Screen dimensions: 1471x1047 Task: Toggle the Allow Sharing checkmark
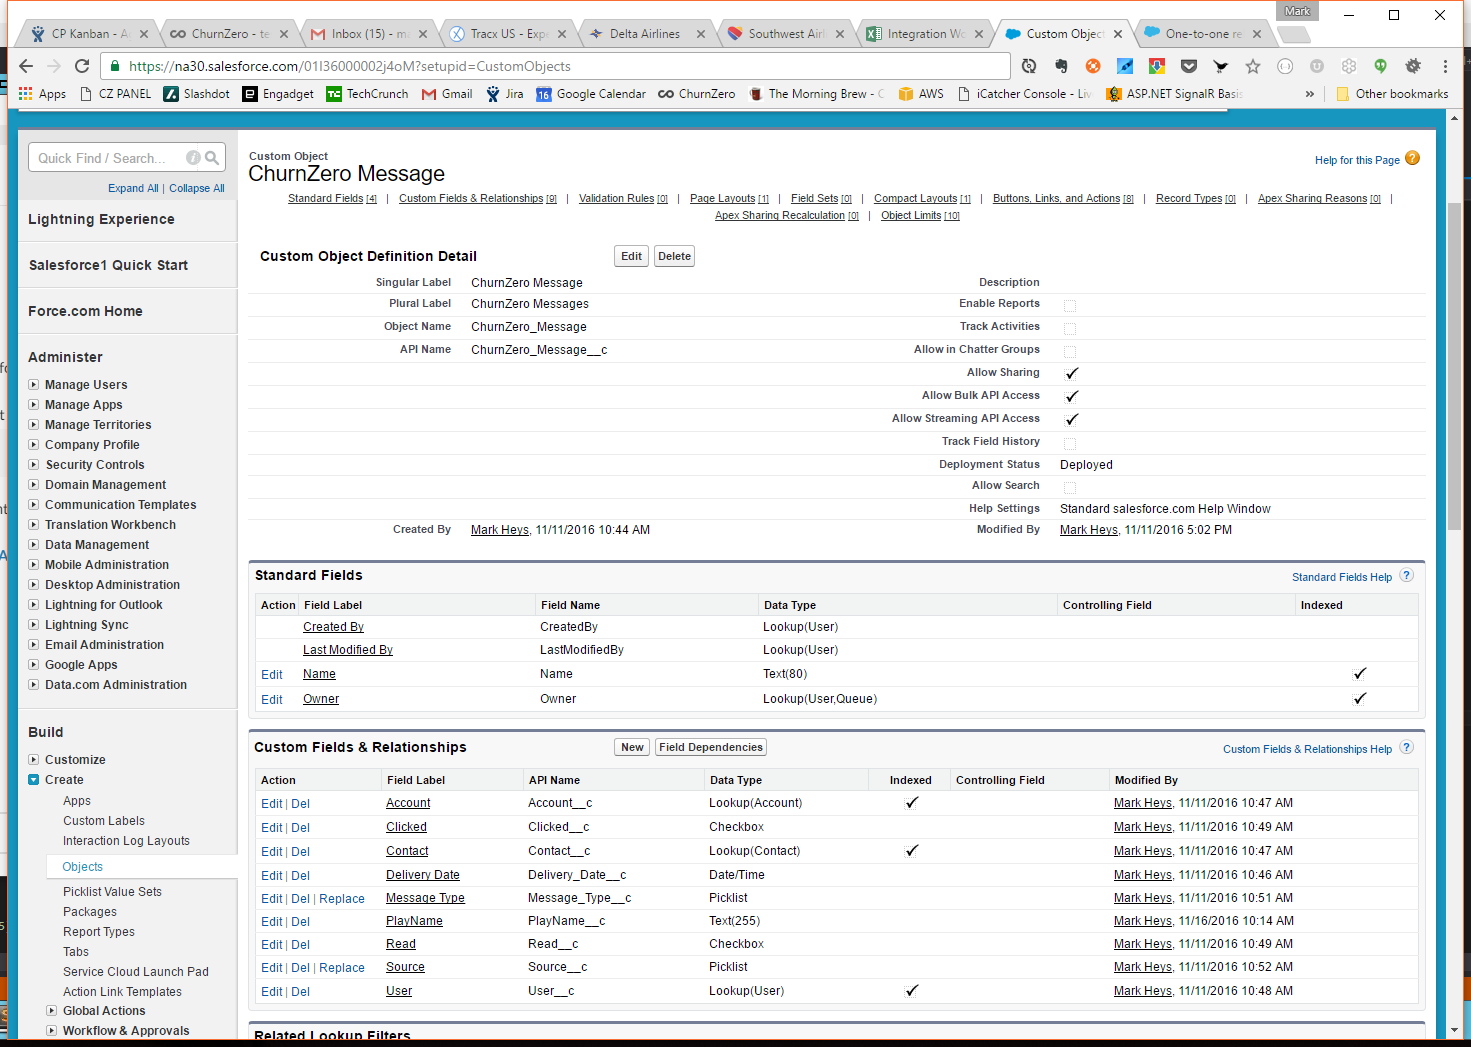(x=1071, y=373)
